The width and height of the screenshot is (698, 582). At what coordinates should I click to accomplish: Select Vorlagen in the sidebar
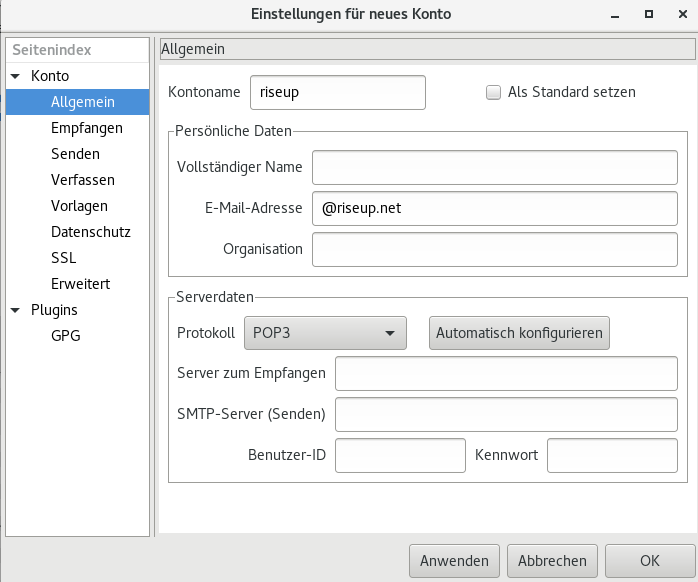(78, 206)
